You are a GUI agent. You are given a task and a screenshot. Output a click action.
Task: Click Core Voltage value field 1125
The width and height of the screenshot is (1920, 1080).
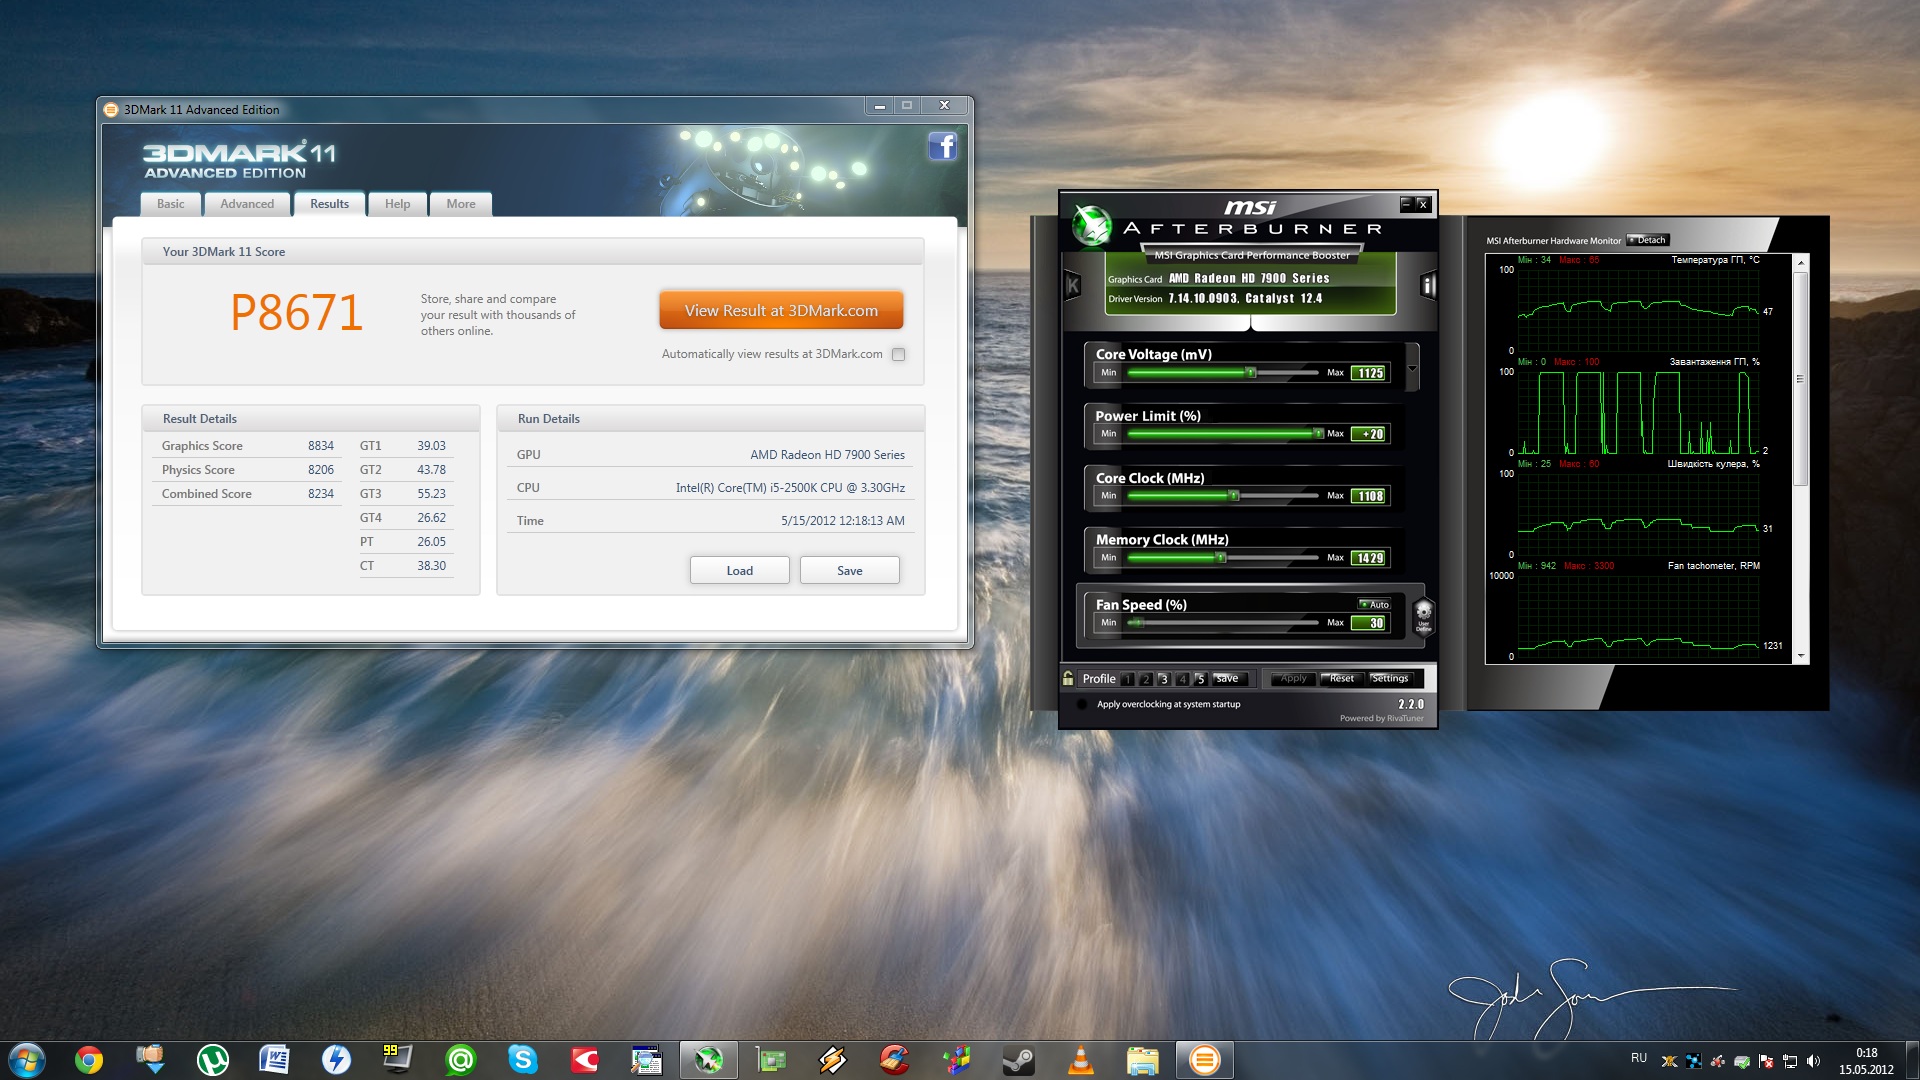[1369, 373]
